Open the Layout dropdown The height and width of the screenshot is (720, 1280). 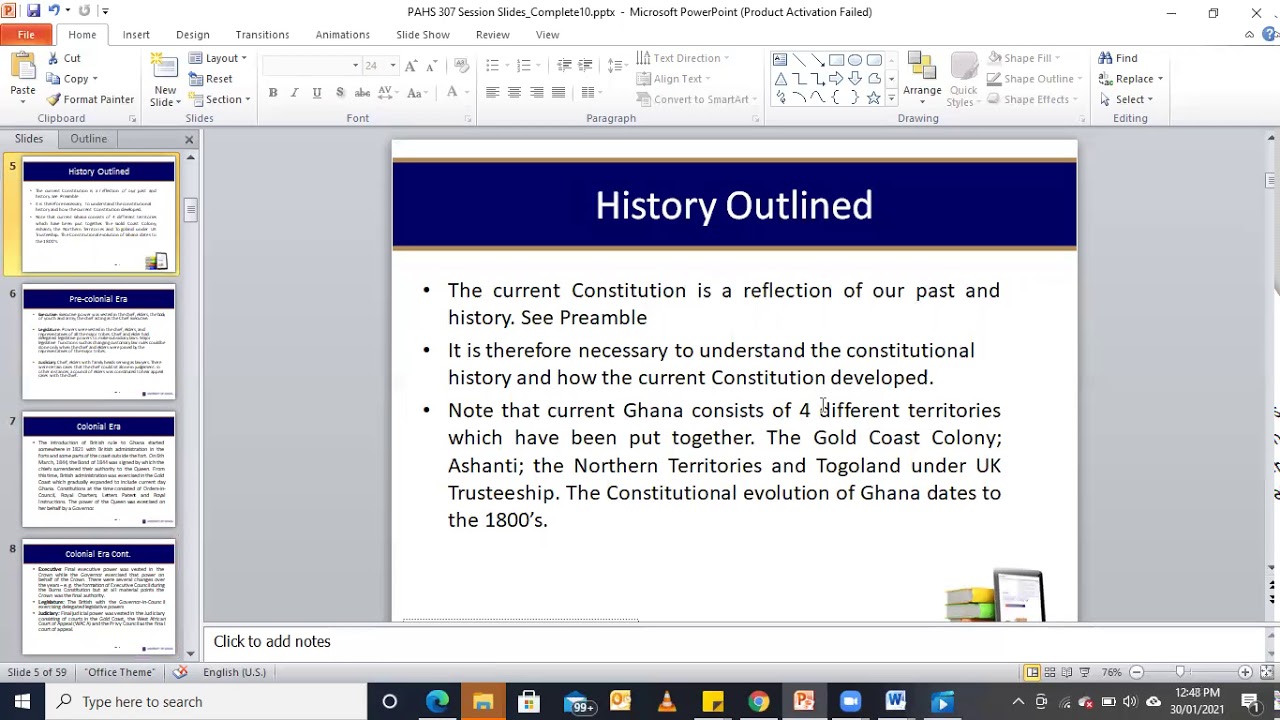(x=217, y=58)
